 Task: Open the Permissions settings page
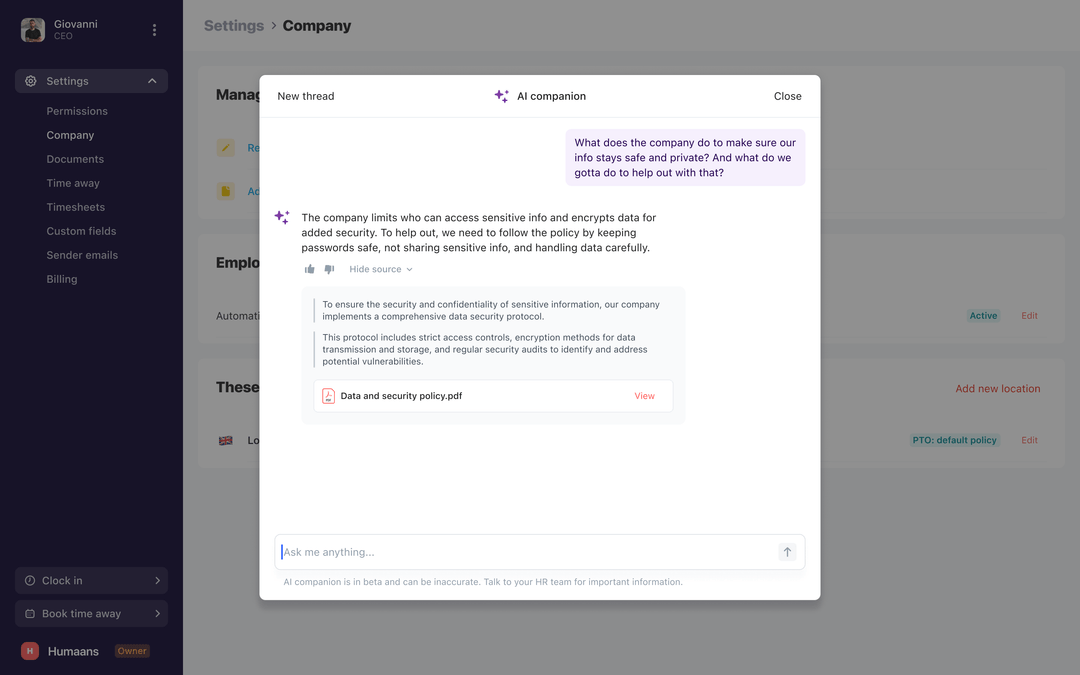(x=77, y=111)
